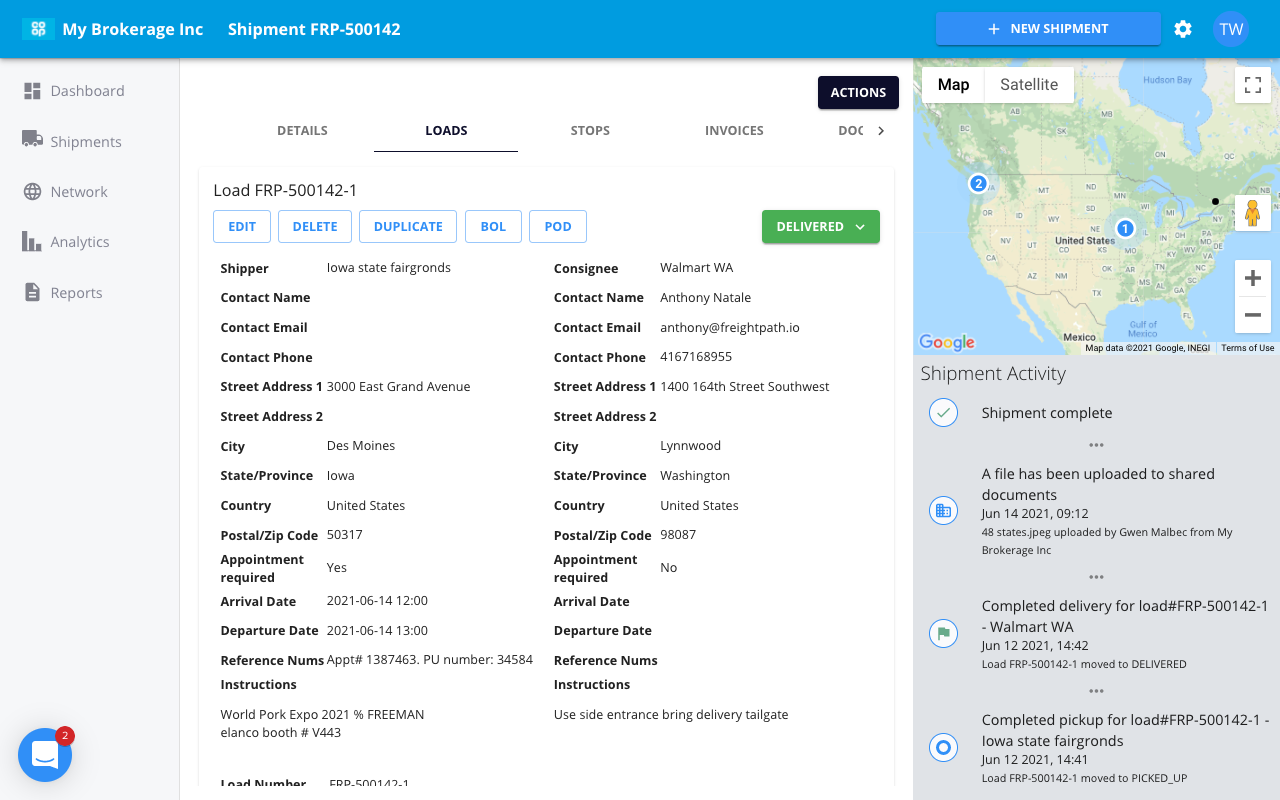This screenshot has width=1280, height=800.
Task: Switch to the STOPS tab
Action: (x=590, y=131)
